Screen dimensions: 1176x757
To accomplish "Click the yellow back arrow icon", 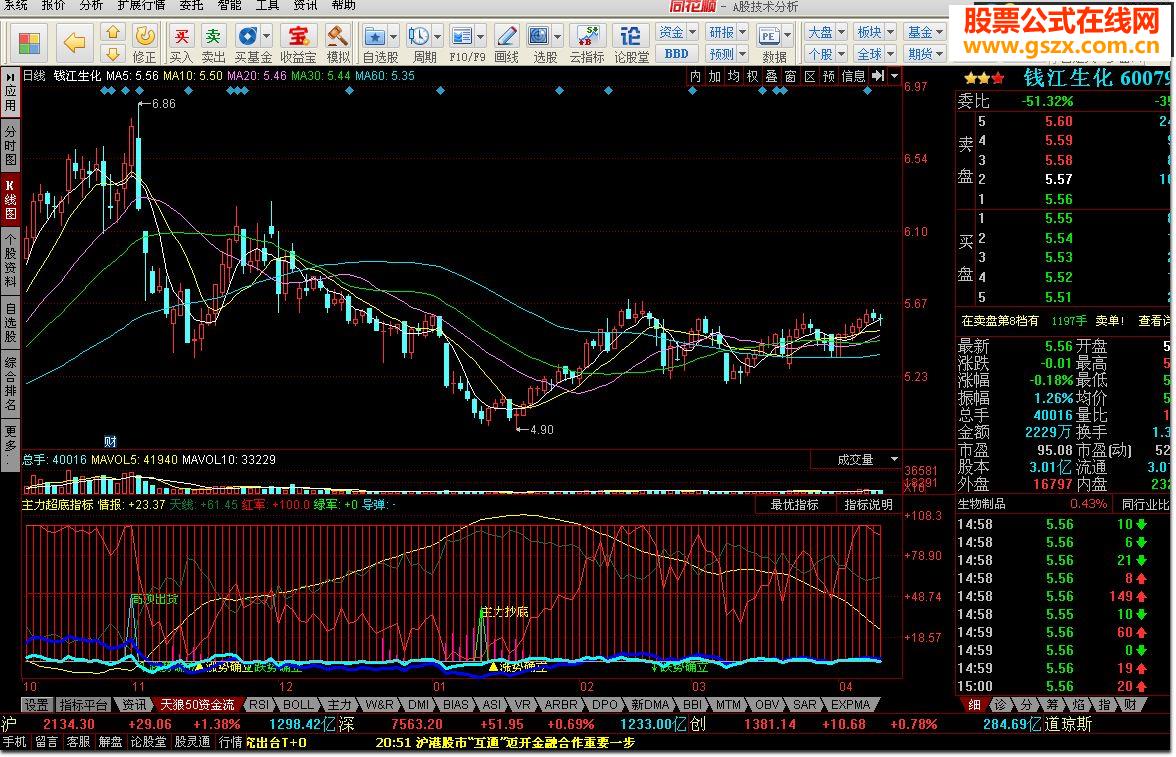I will 74,43.
